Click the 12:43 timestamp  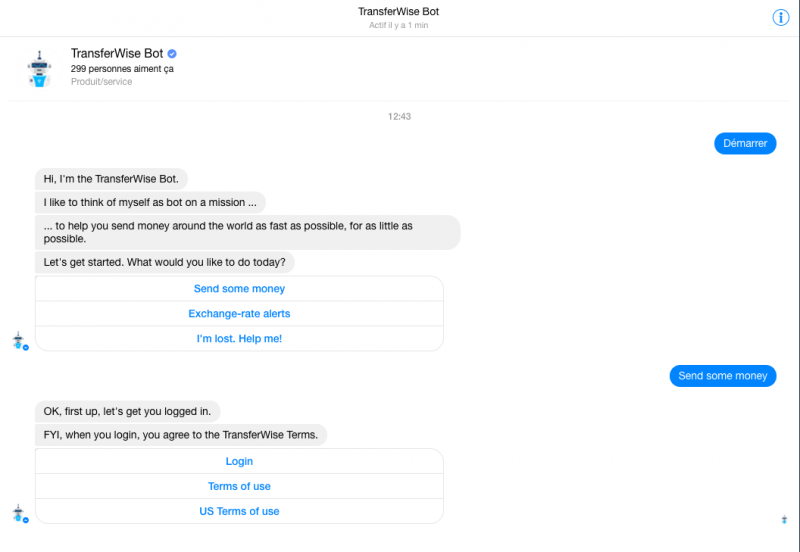coord(399,116)
